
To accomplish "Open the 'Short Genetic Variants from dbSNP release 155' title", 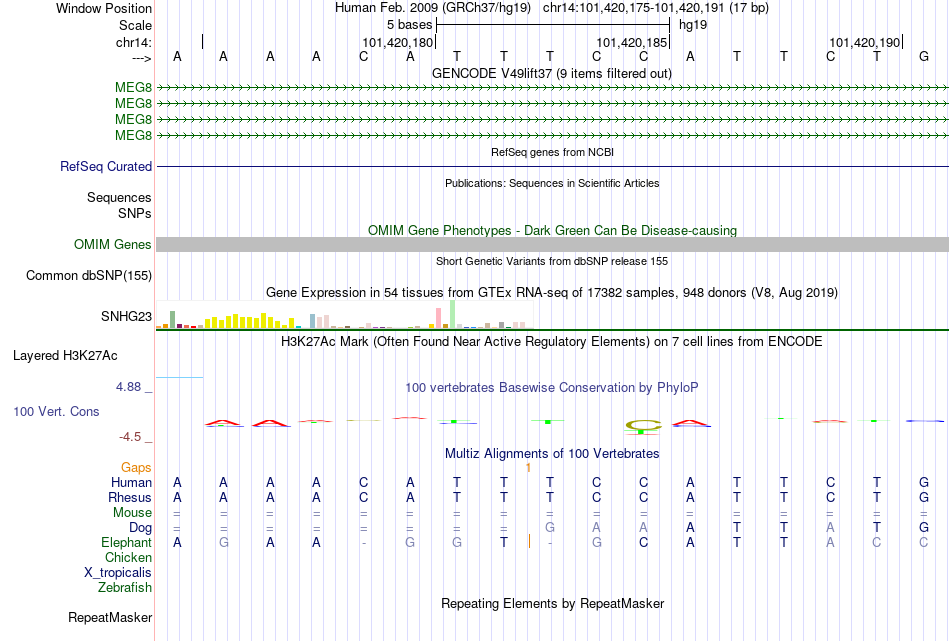I will point(552,261).
